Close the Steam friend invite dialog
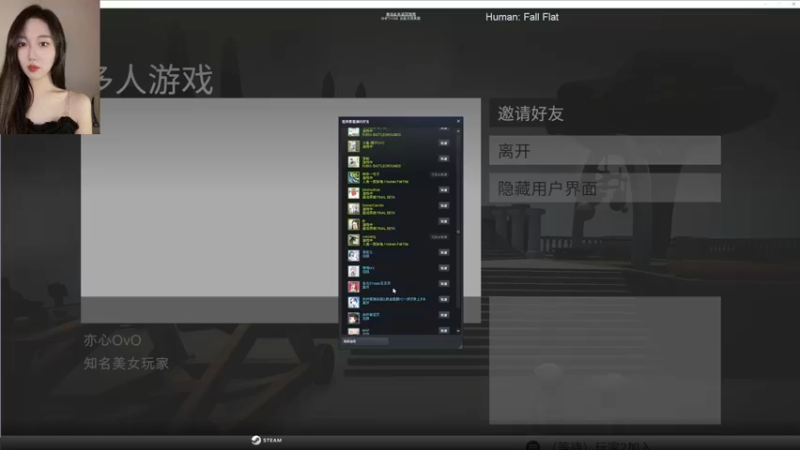Image resolution: width=800 pixels, height=450 pixels. pyautogui.click(x=458, y=121)
